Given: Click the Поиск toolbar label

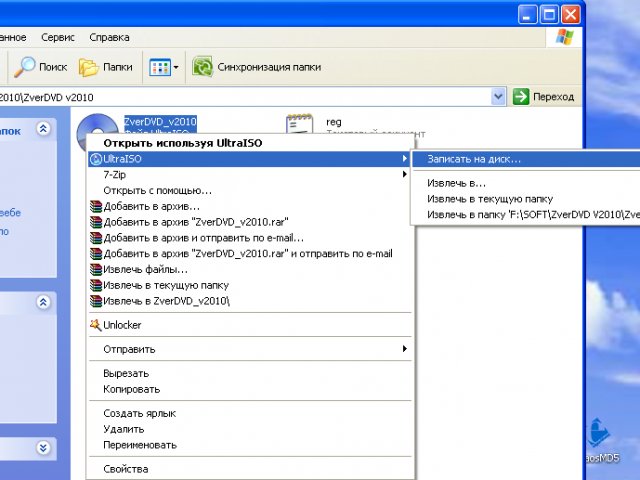Looking at the screenshot, I should pyautogui.click(x=53, y=67).
